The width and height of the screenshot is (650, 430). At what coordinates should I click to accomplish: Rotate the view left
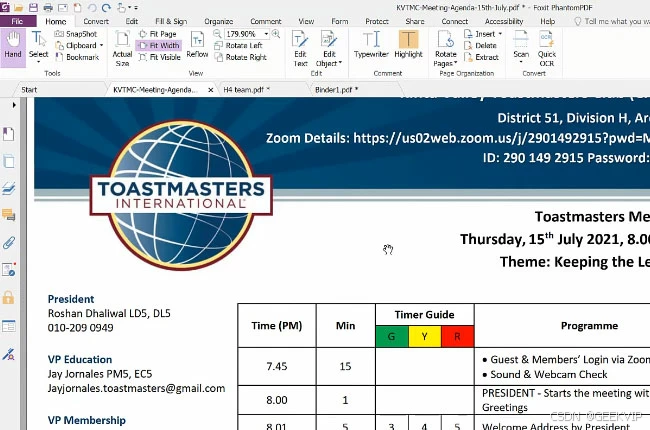[x=239, y=45]
